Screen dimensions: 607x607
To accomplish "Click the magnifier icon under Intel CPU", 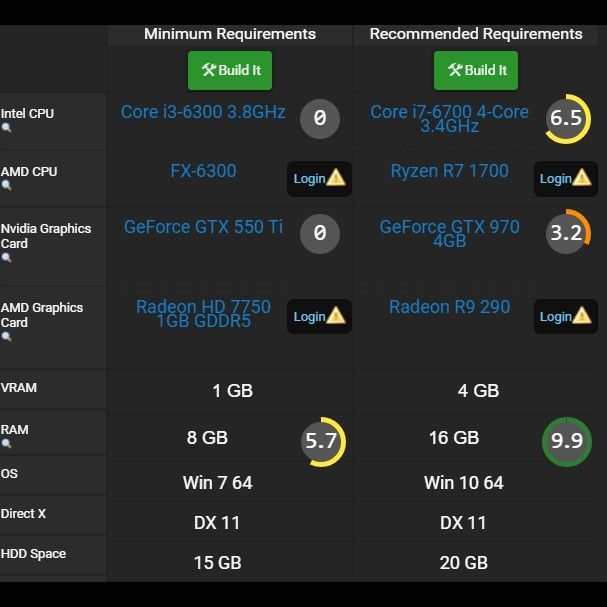I will pyautogui.click(x=6, y=127).
